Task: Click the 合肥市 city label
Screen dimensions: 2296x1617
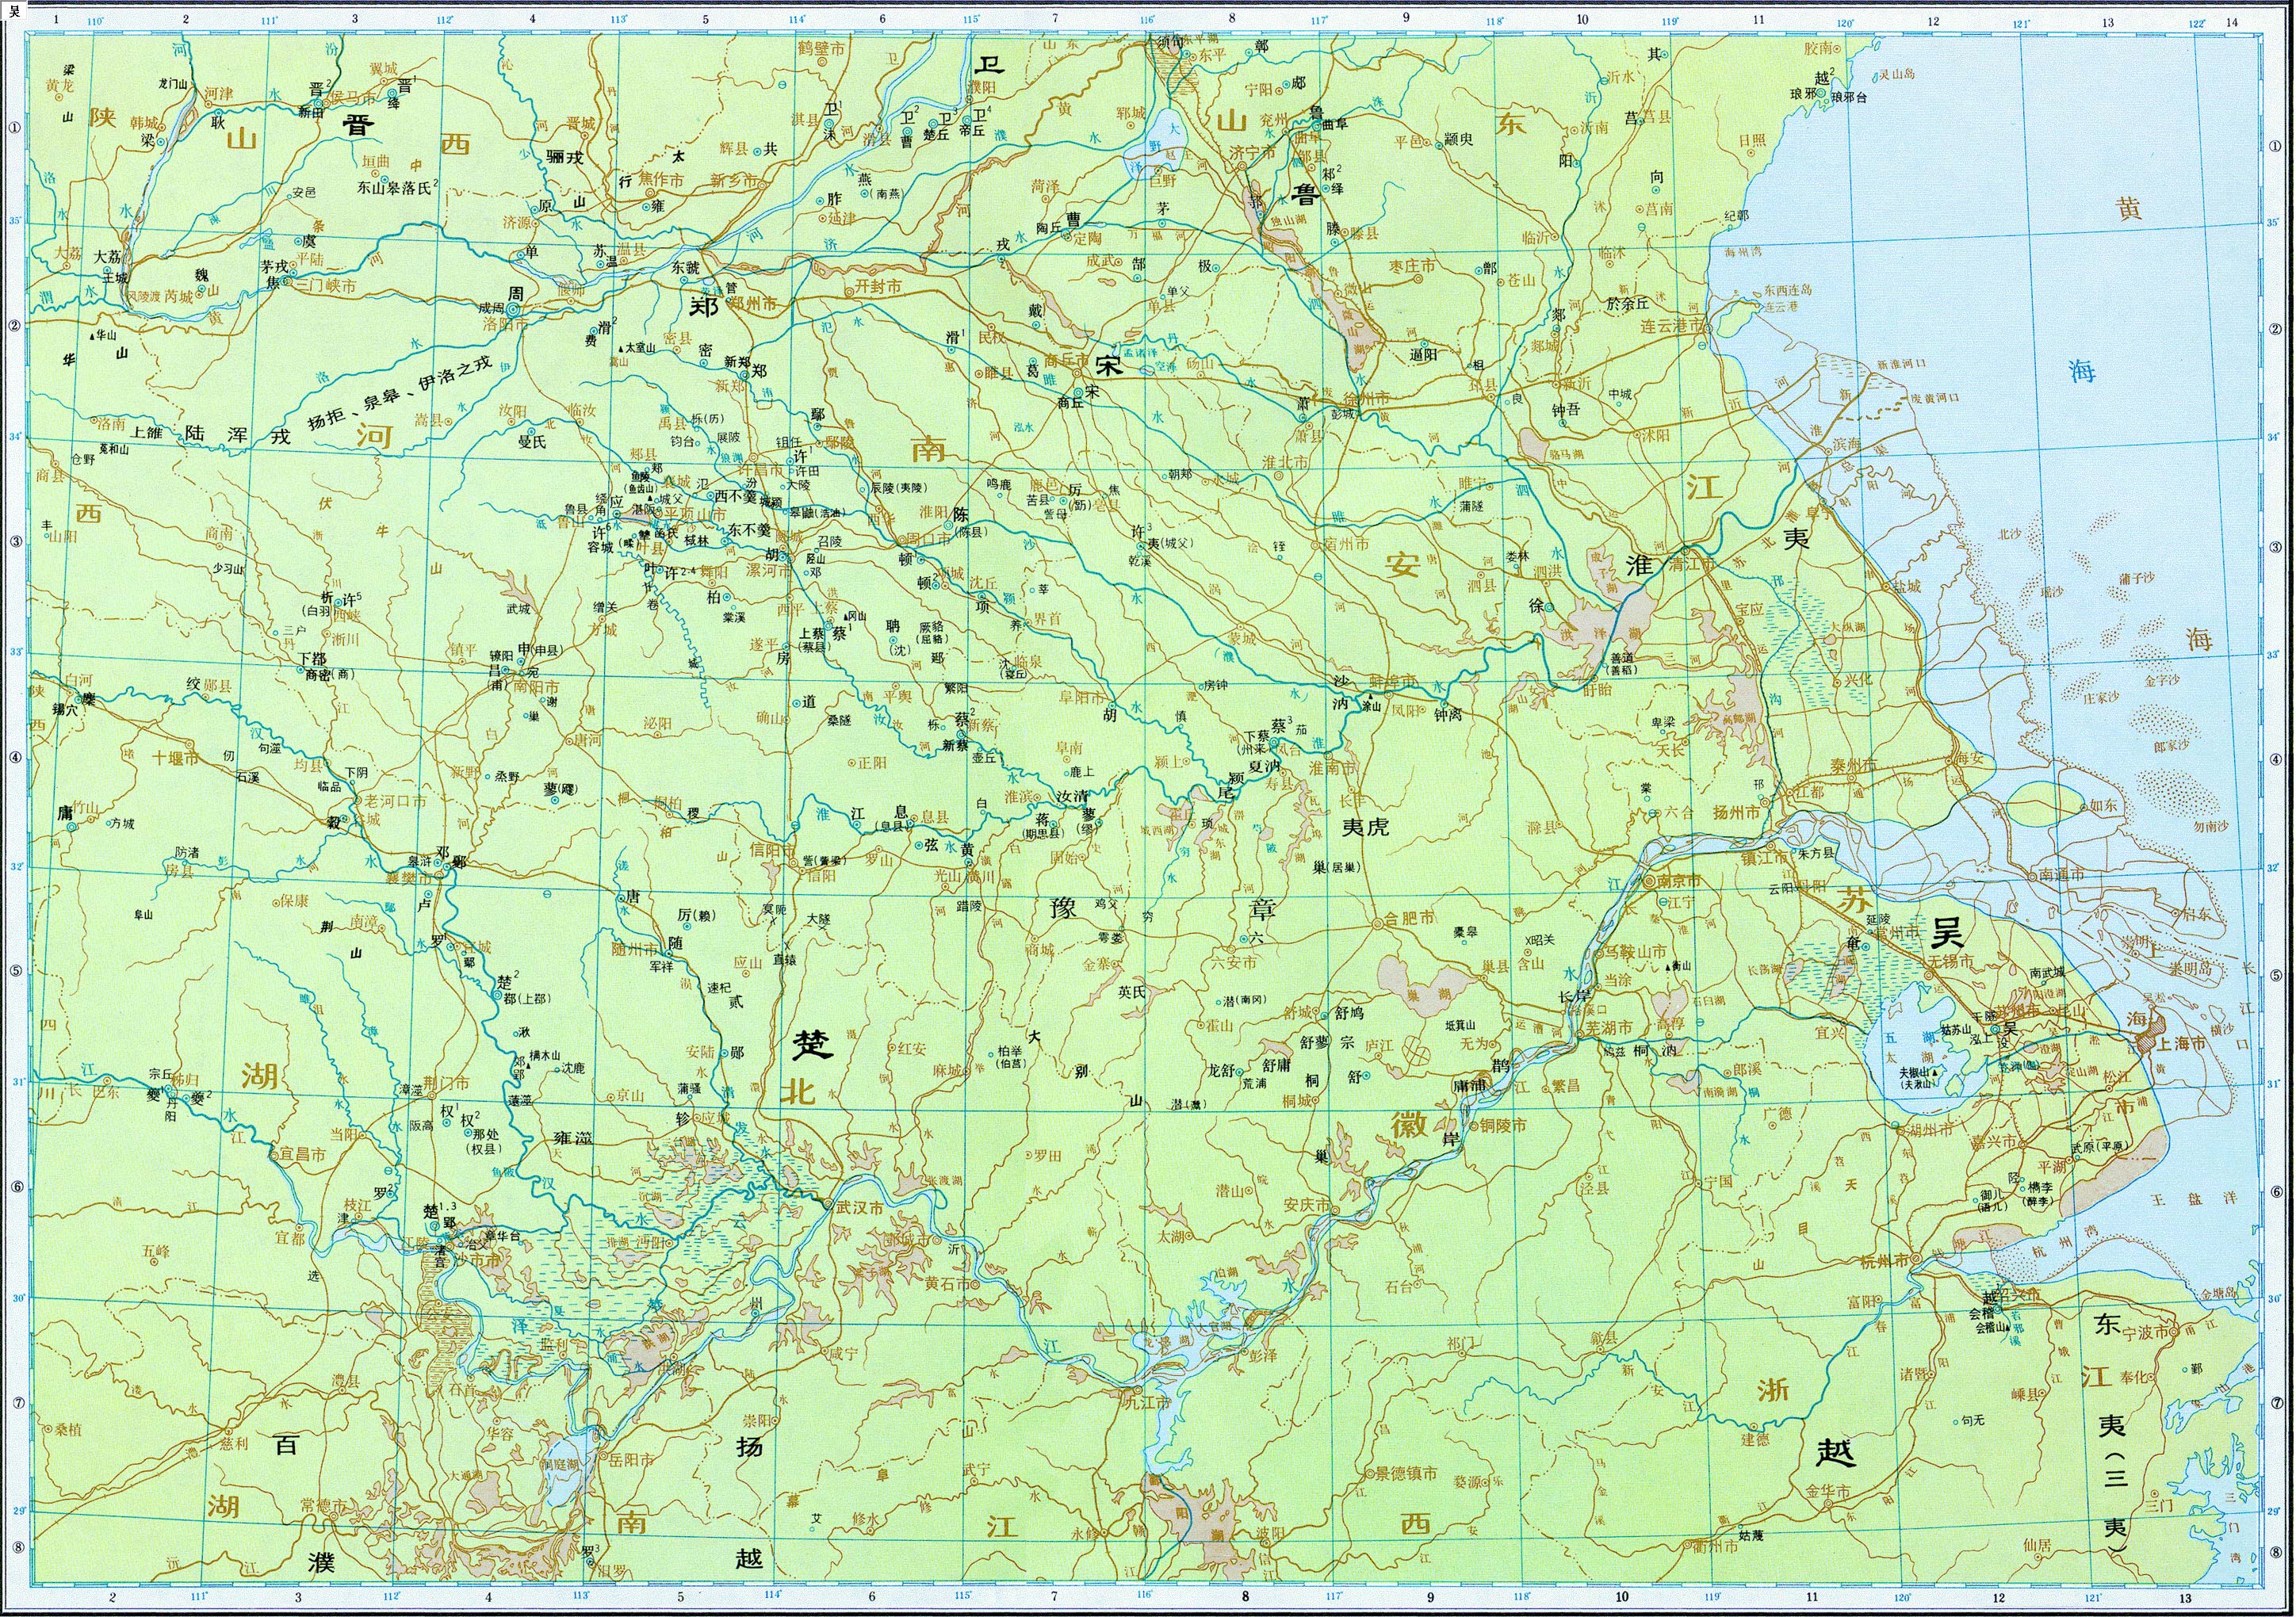Action: click(x=1409, y=917)
